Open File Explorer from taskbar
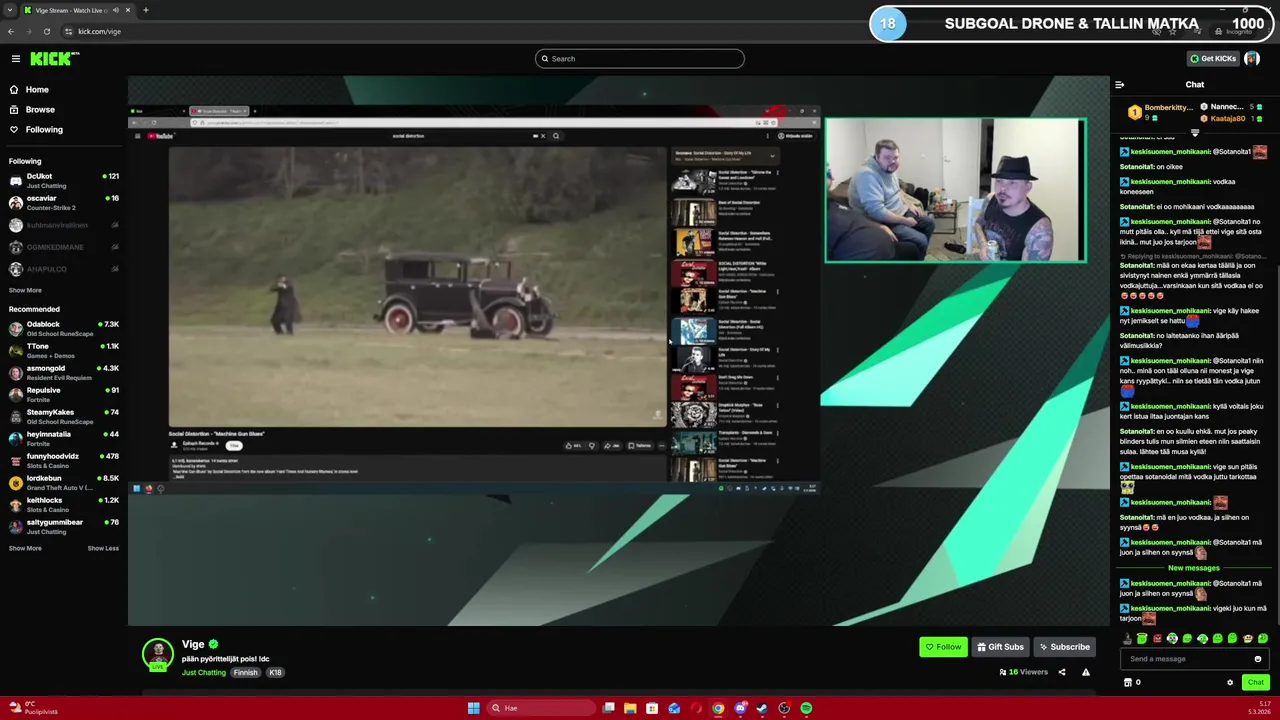This screenshot has width=1280, height=720. (x=630, y=708)
